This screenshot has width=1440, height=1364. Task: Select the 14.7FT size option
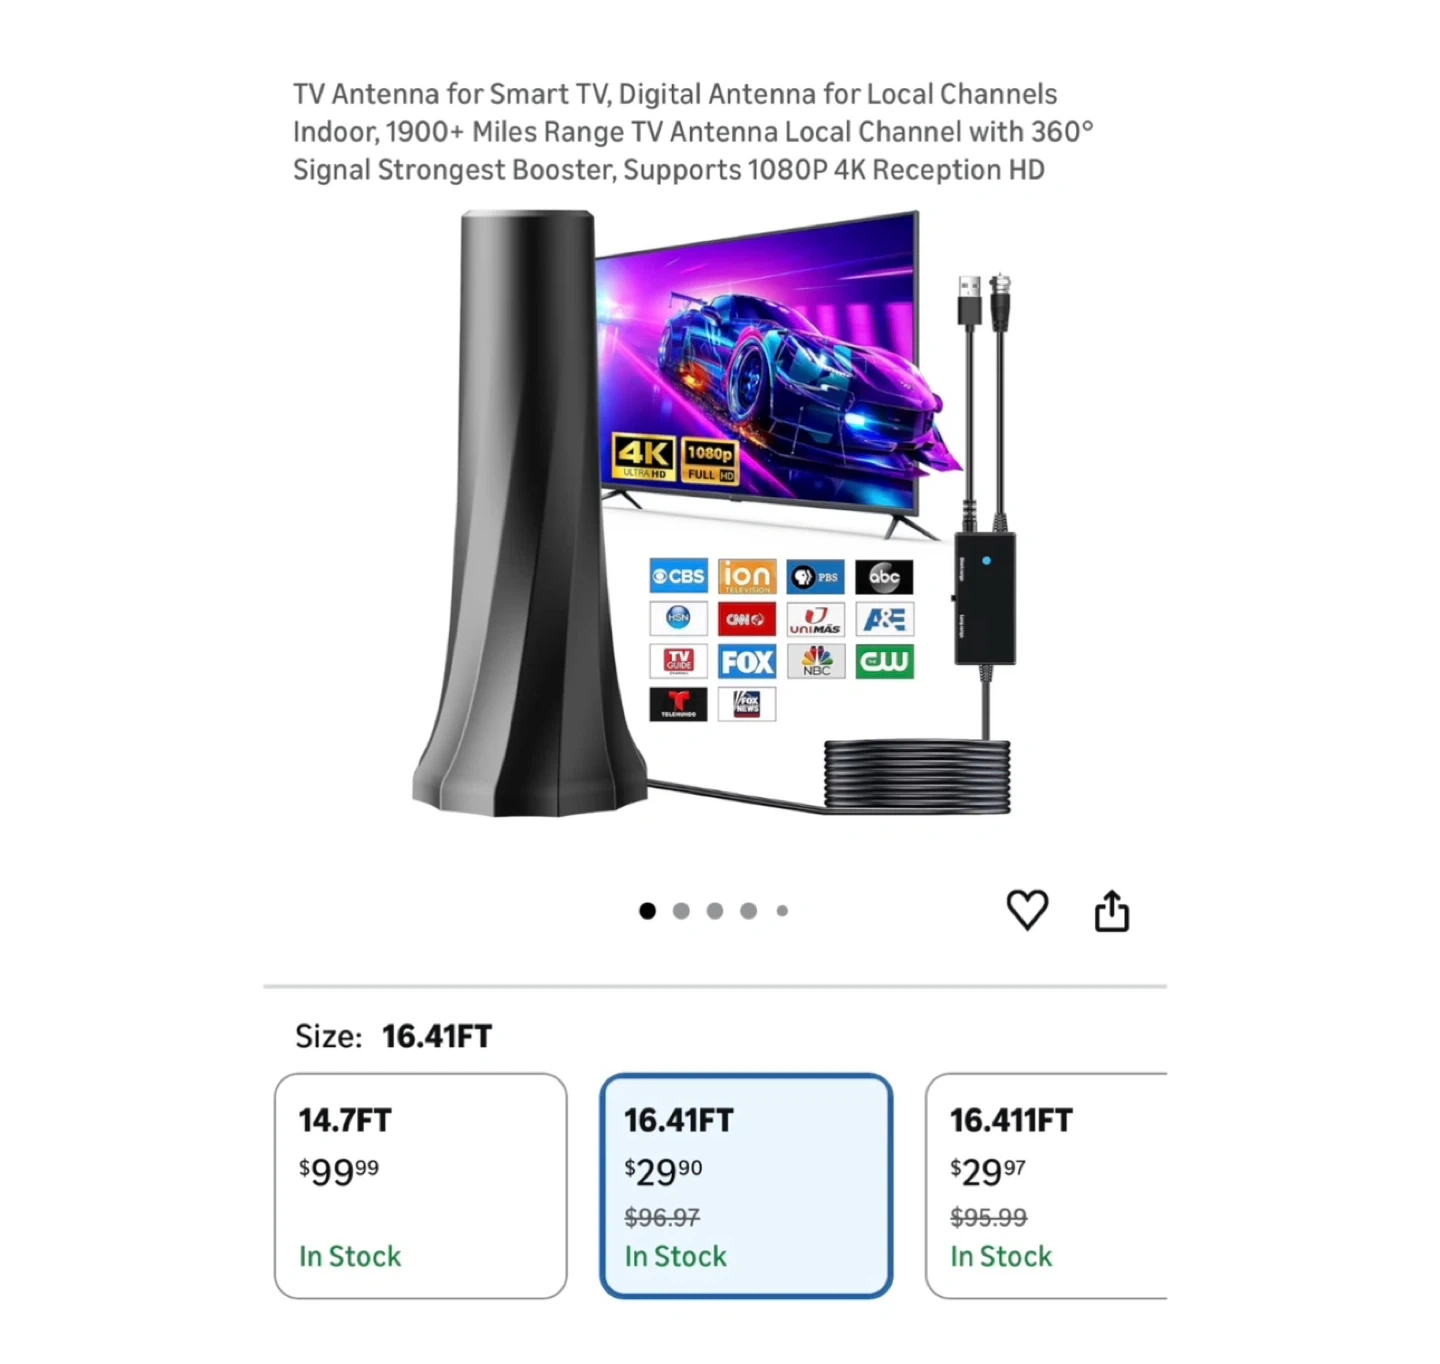point(421,1186)
